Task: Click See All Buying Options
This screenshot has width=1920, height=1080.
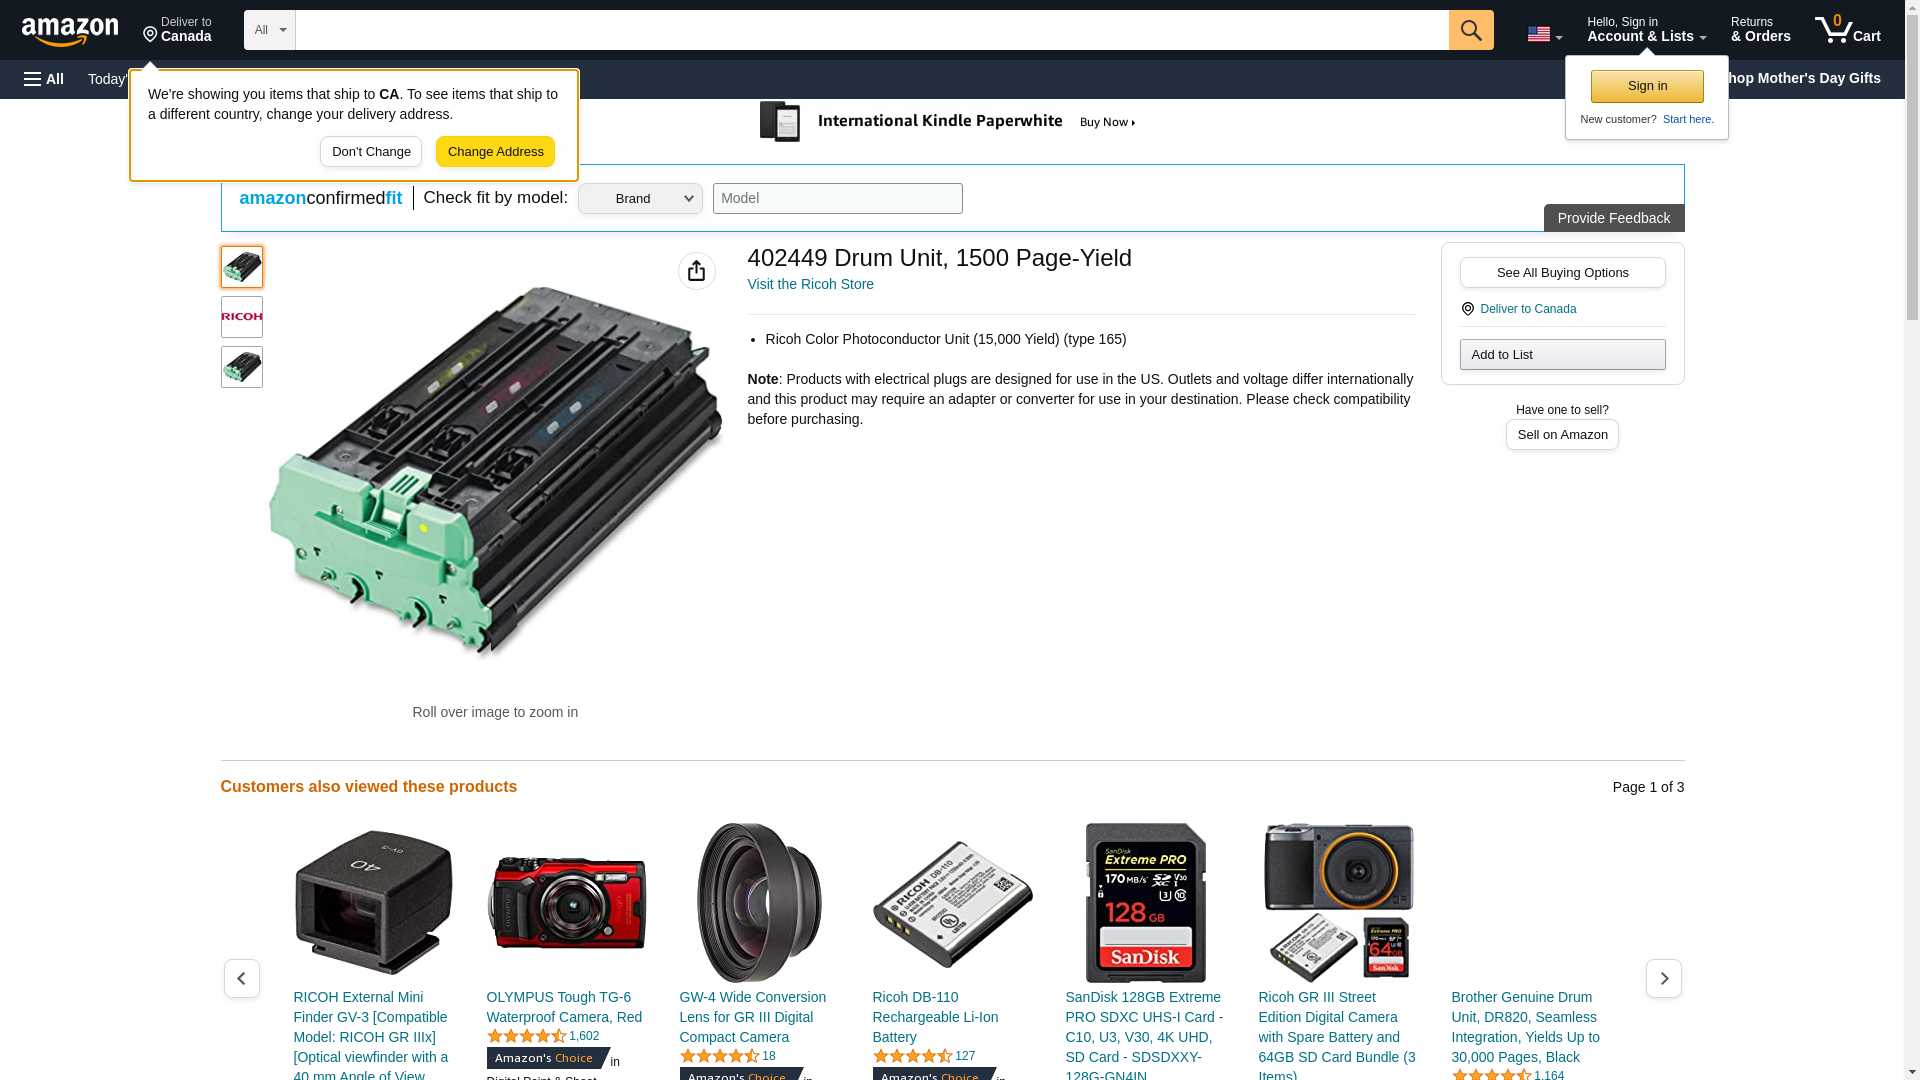Action: pos(1562,272)
